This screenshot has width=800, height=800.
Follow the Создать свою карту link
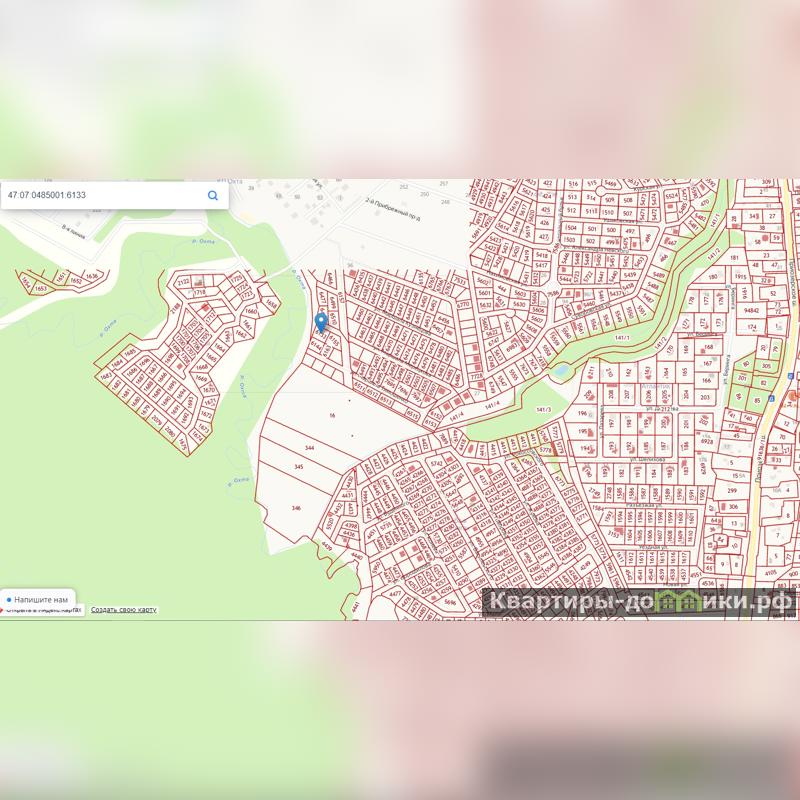(123, 610)
